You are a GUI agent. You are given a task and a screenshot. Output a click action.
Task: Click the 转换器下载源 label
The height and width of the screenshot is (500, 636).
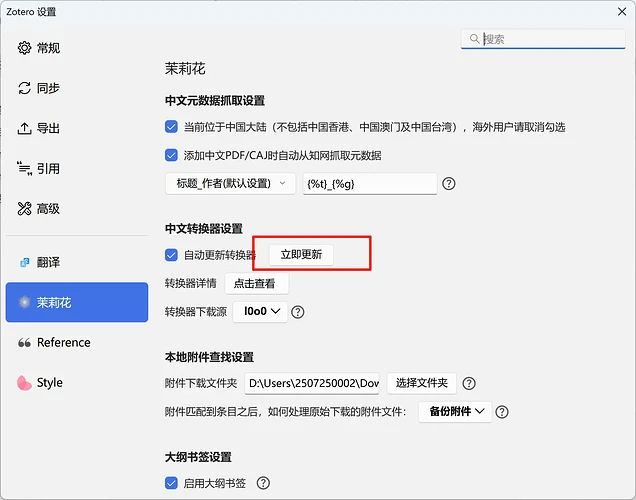196,312
